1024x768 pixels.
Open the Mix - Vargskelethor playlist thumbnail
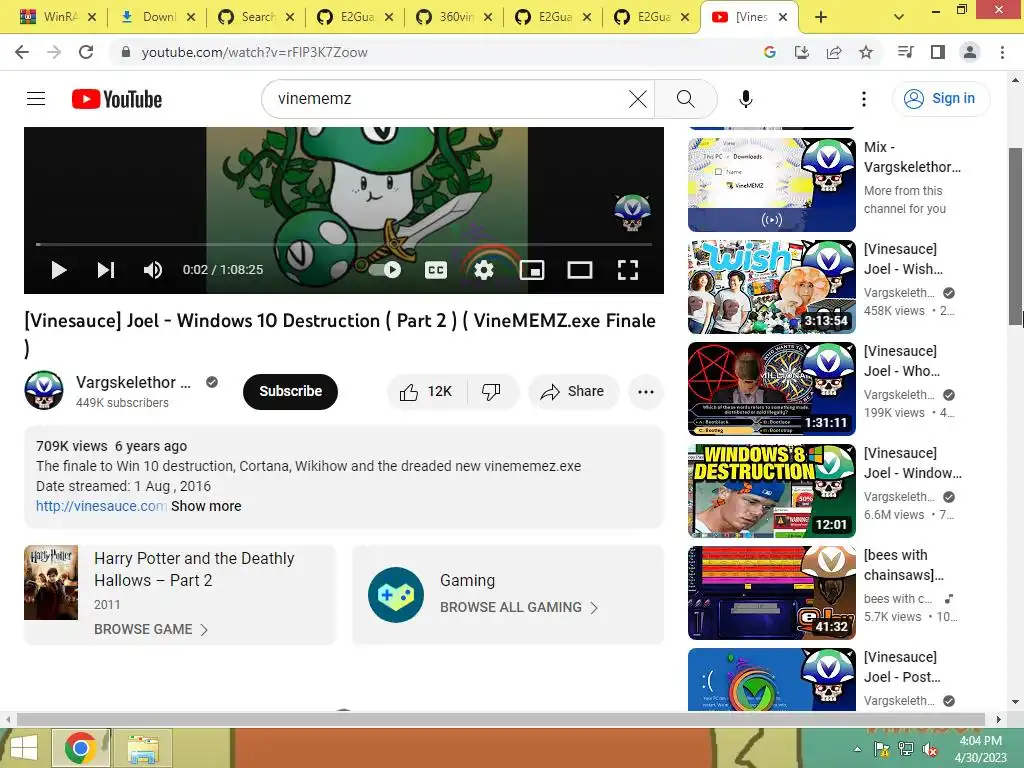(771, 185)
